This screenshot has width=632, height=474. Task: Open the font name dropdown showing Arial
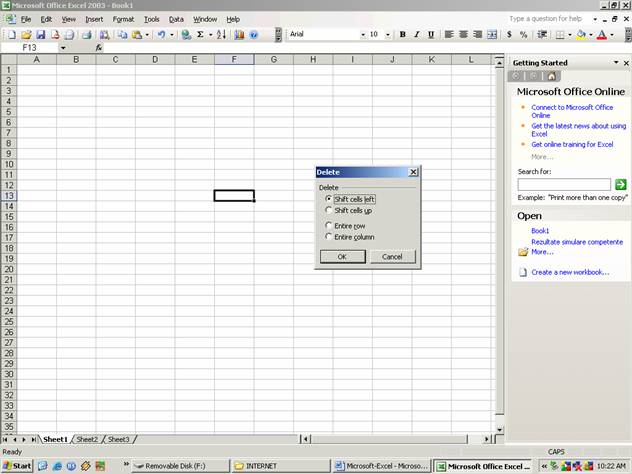(x=363, y=35)
